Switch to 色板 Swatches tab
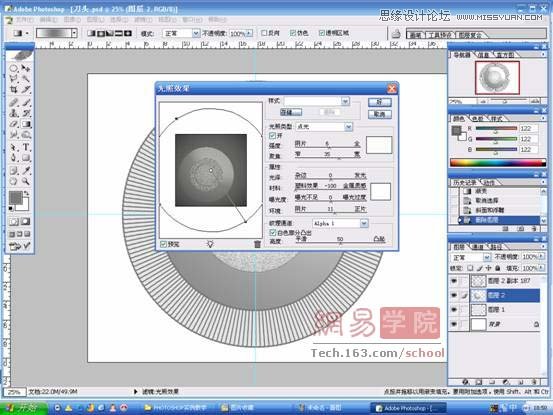This screenshot has width=553, height=415. pyautogui.click(x=477, y=119)
